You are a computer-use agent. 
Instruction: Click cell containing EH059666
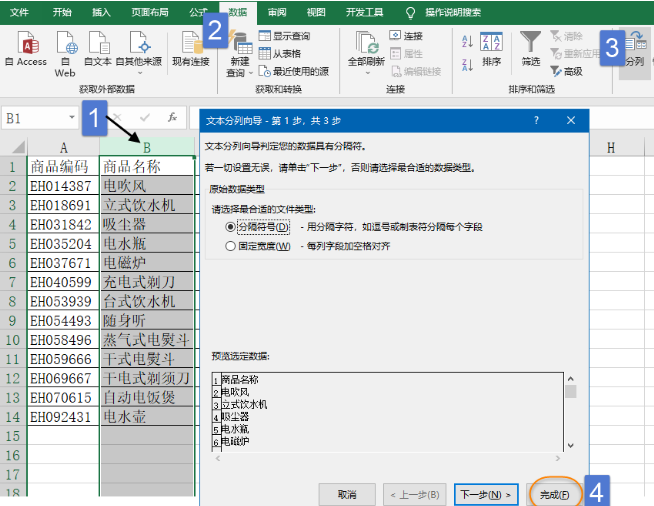[63, 359]
